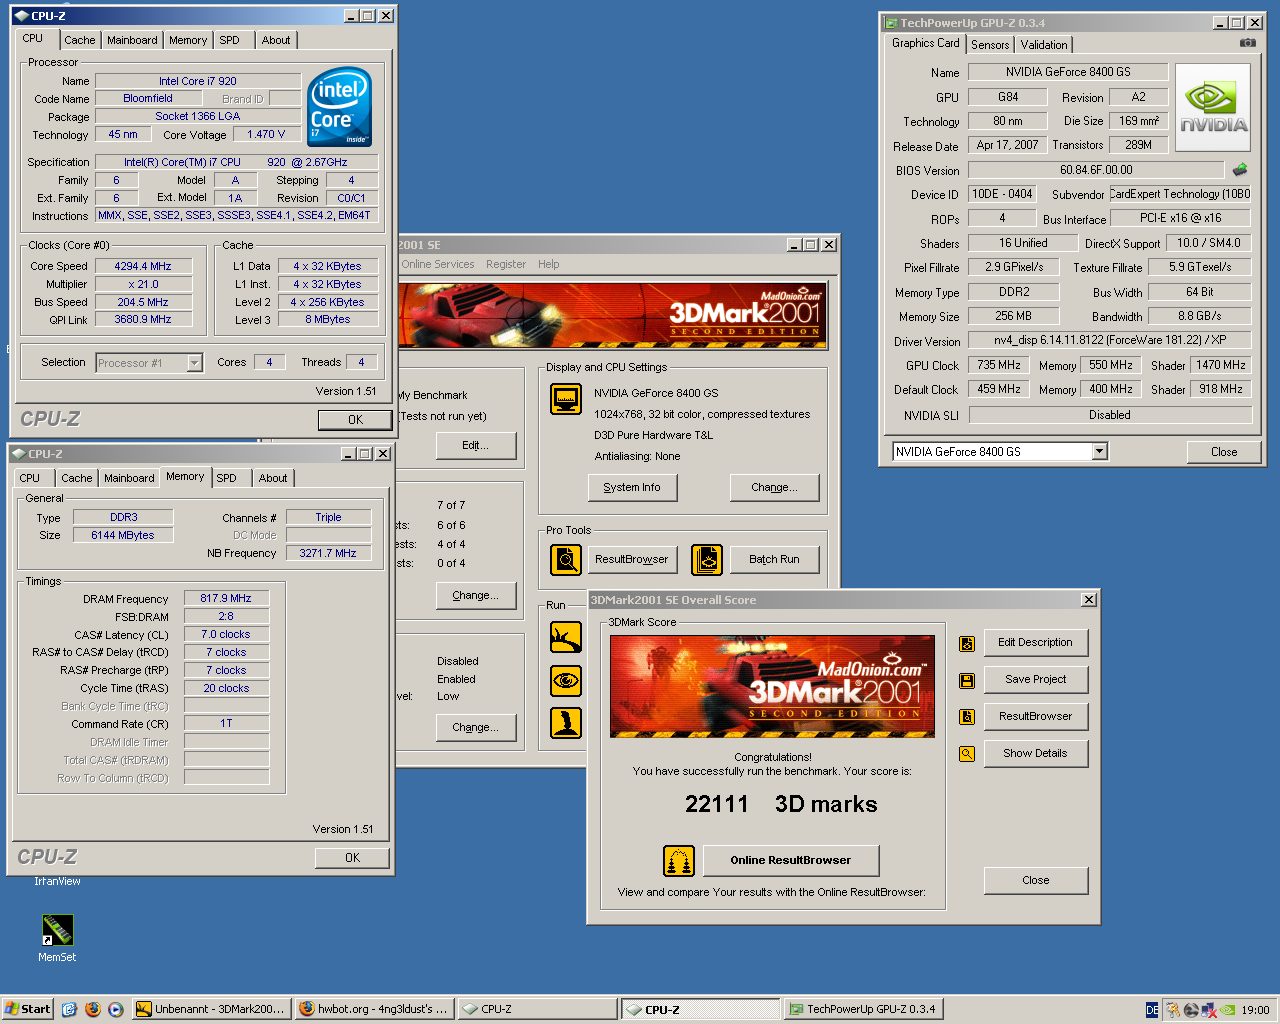
Task: Click the ResultBrowser button in Pro Tools
Action: pyautogui.click(x=632, y=559)
